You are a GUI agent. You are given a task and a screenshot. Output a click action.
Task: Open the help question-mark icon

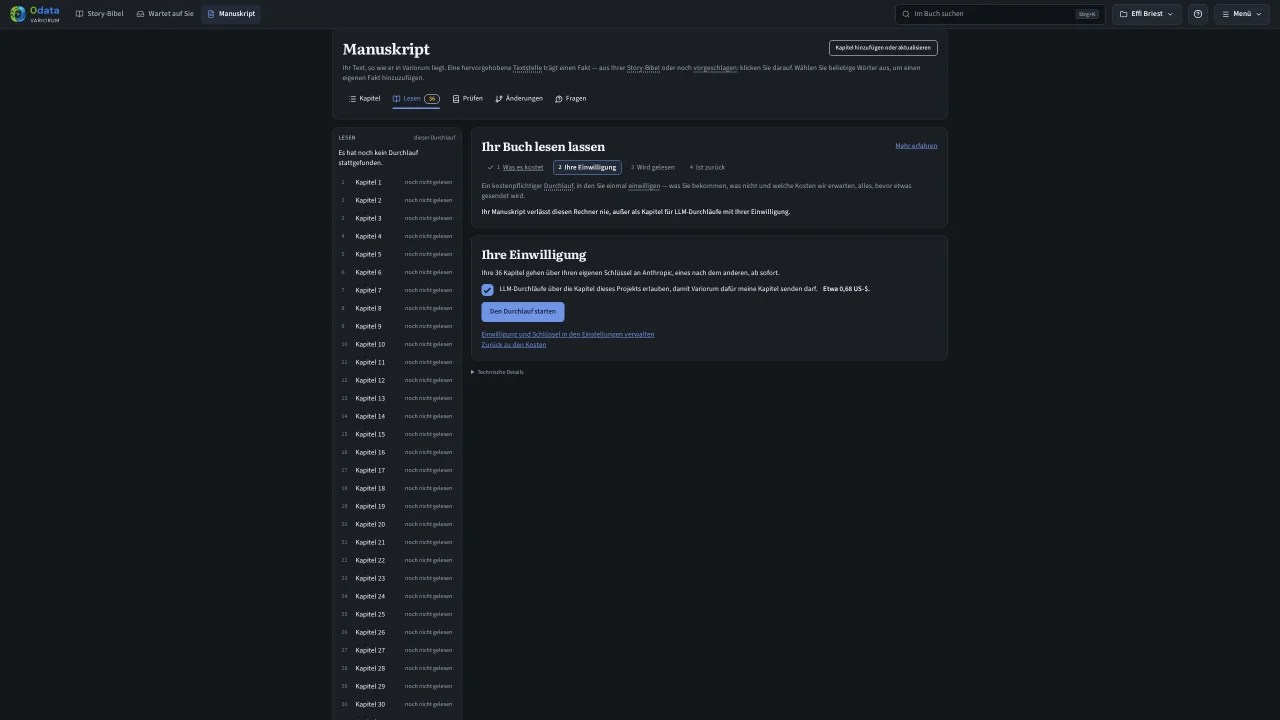tap(1198, 14)
